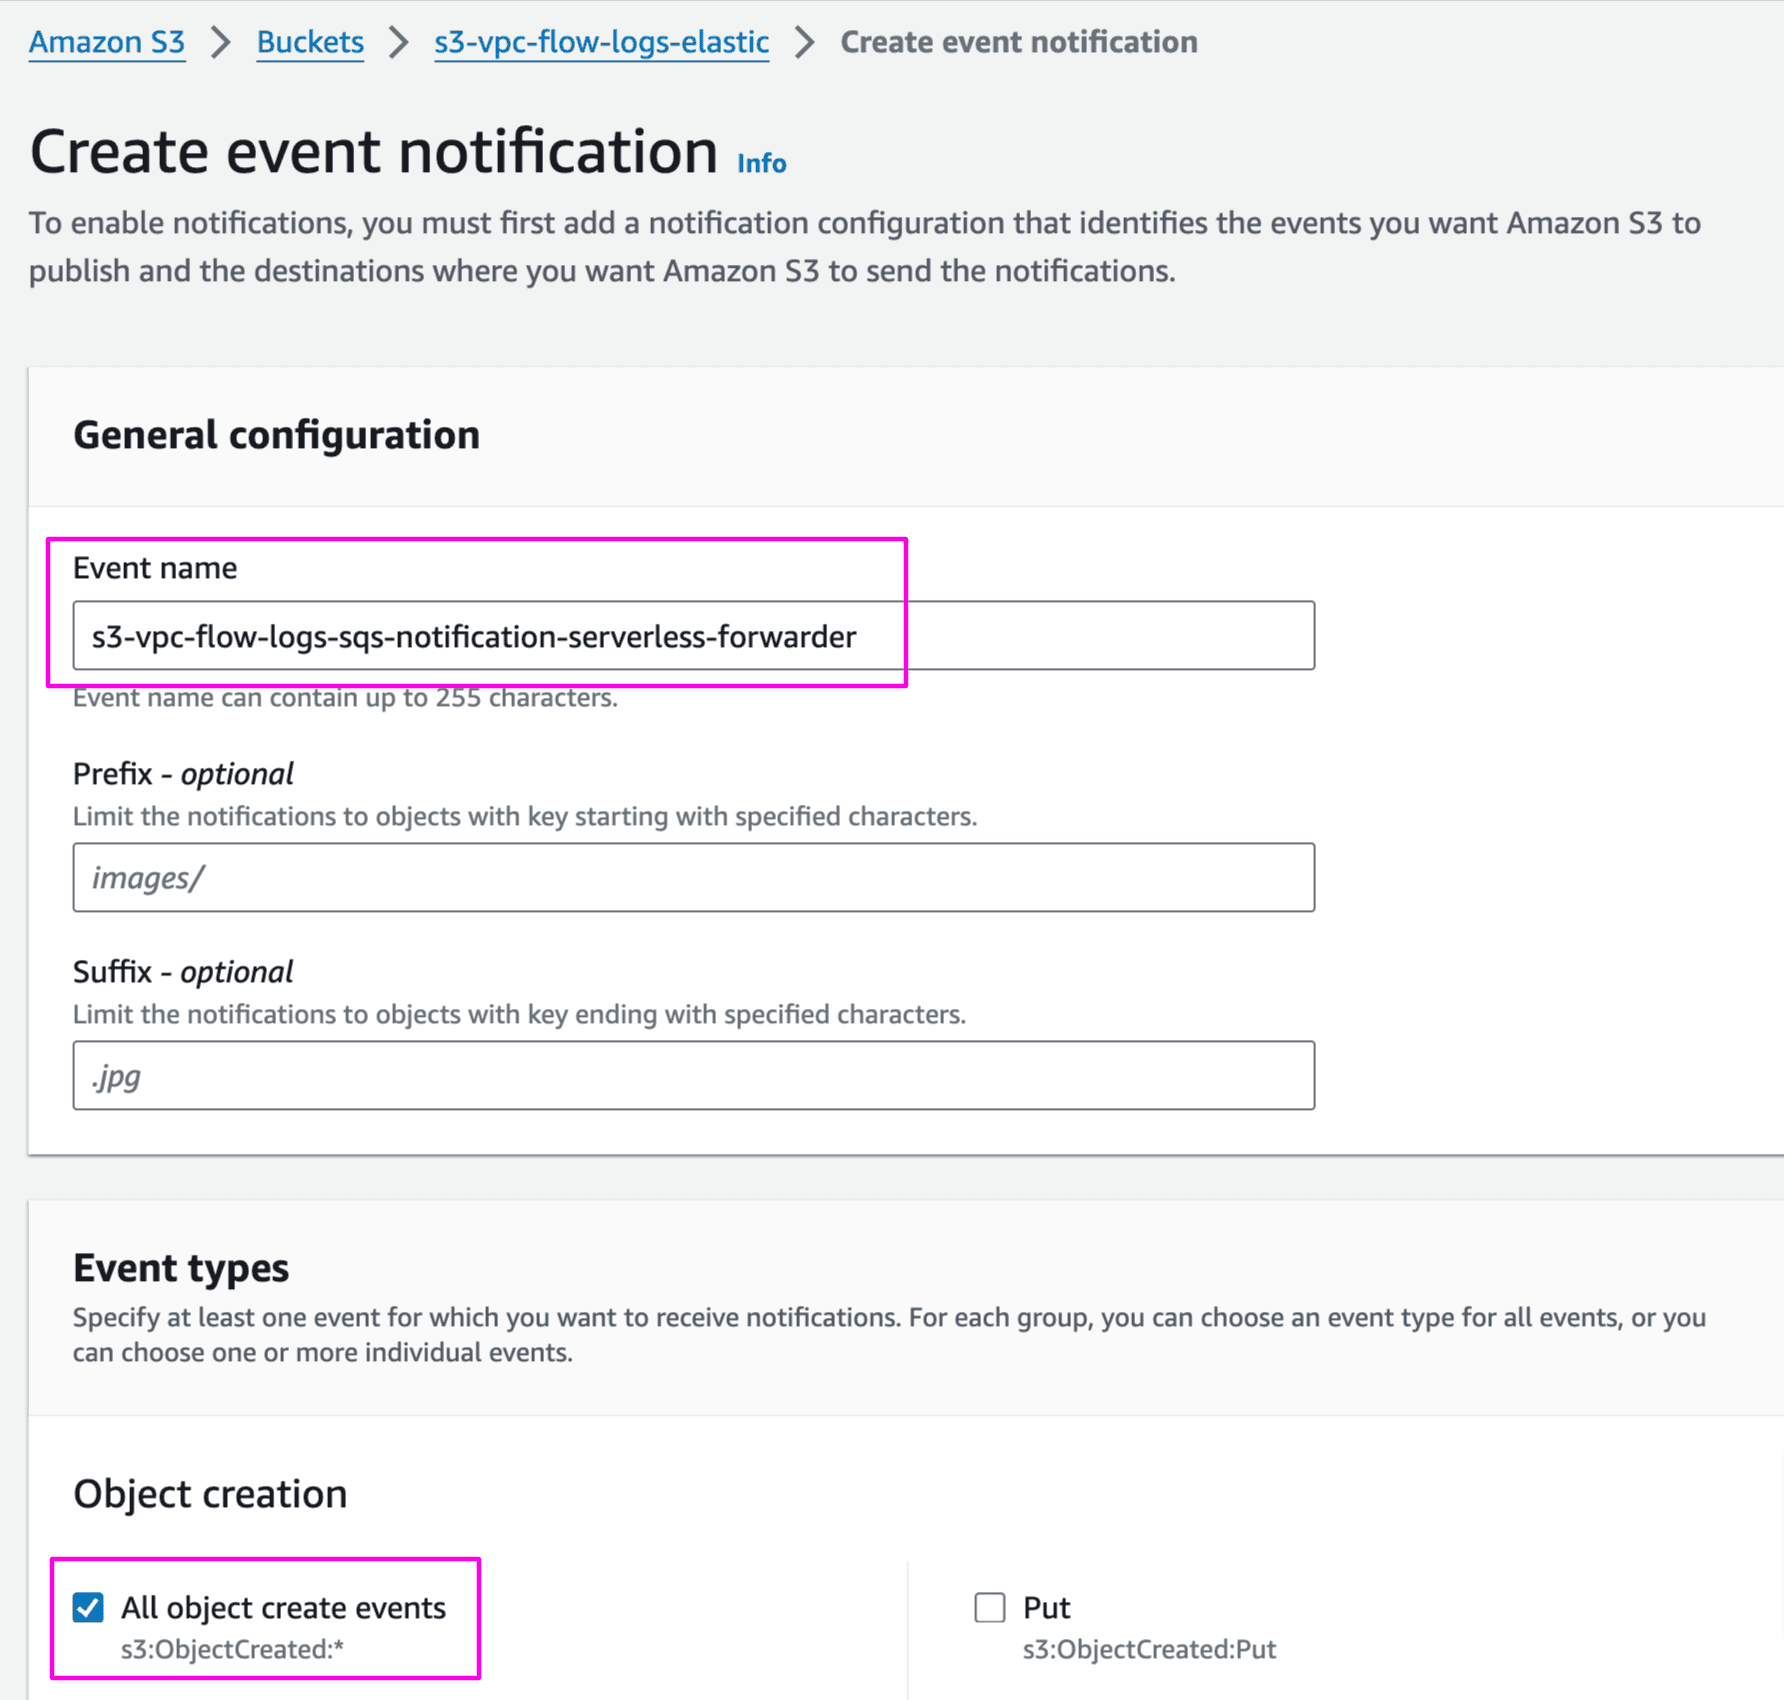This screenshot has width=1784, height=1700.
Task: Click the s3:ObjectCreated:Put label
Action: coord(1147,1649)
